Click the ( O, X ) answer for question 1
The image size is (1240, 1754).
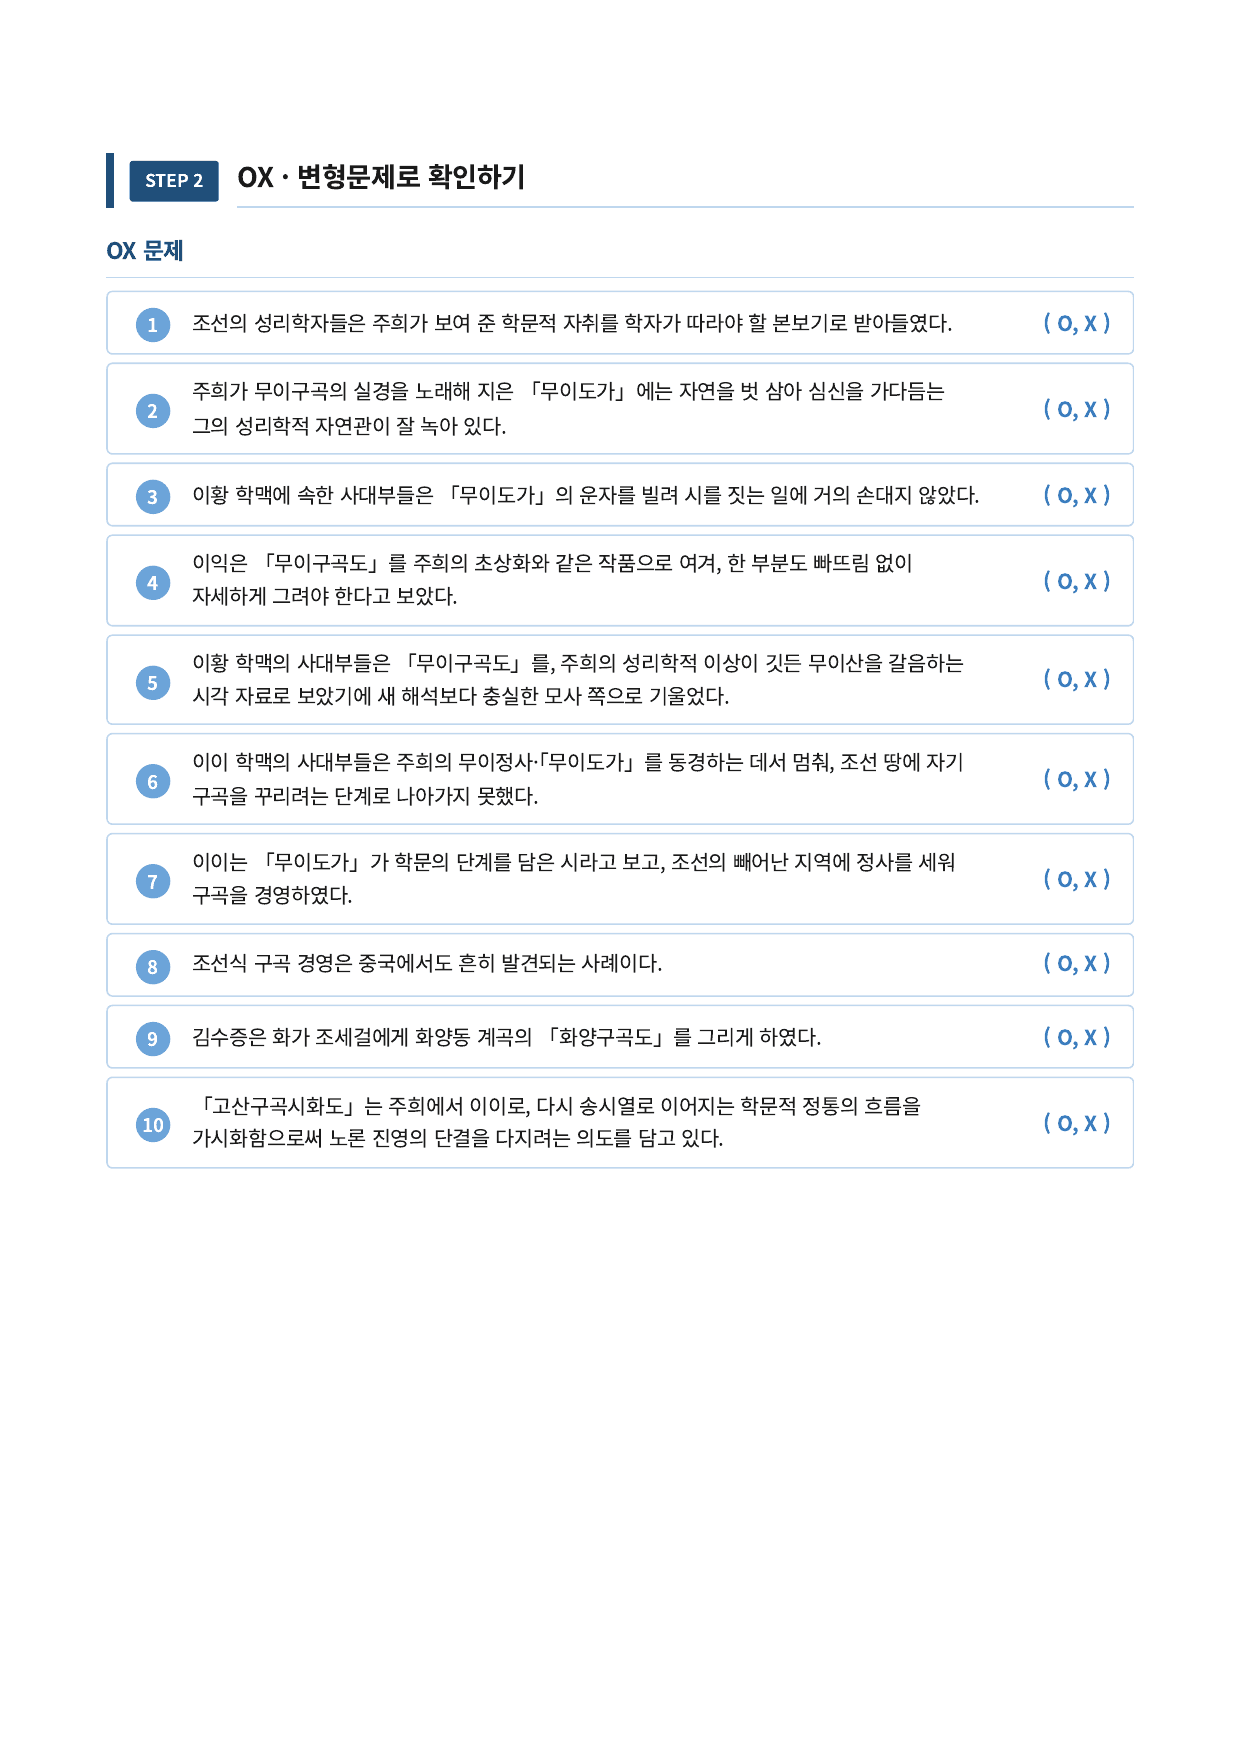(1077, 323)
